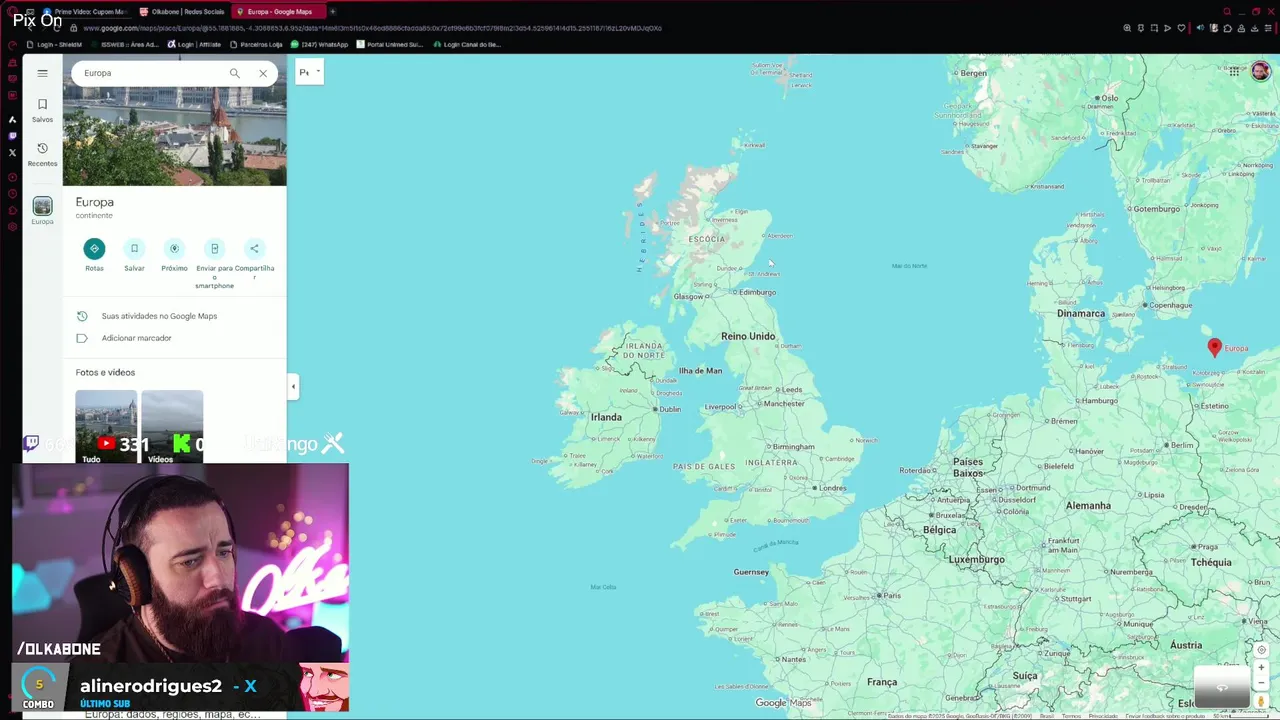Image resolution: width=1280 pixels, height=720 pixels.
Task: Click the Edimburgo city label
Action: tap(757, 292)
